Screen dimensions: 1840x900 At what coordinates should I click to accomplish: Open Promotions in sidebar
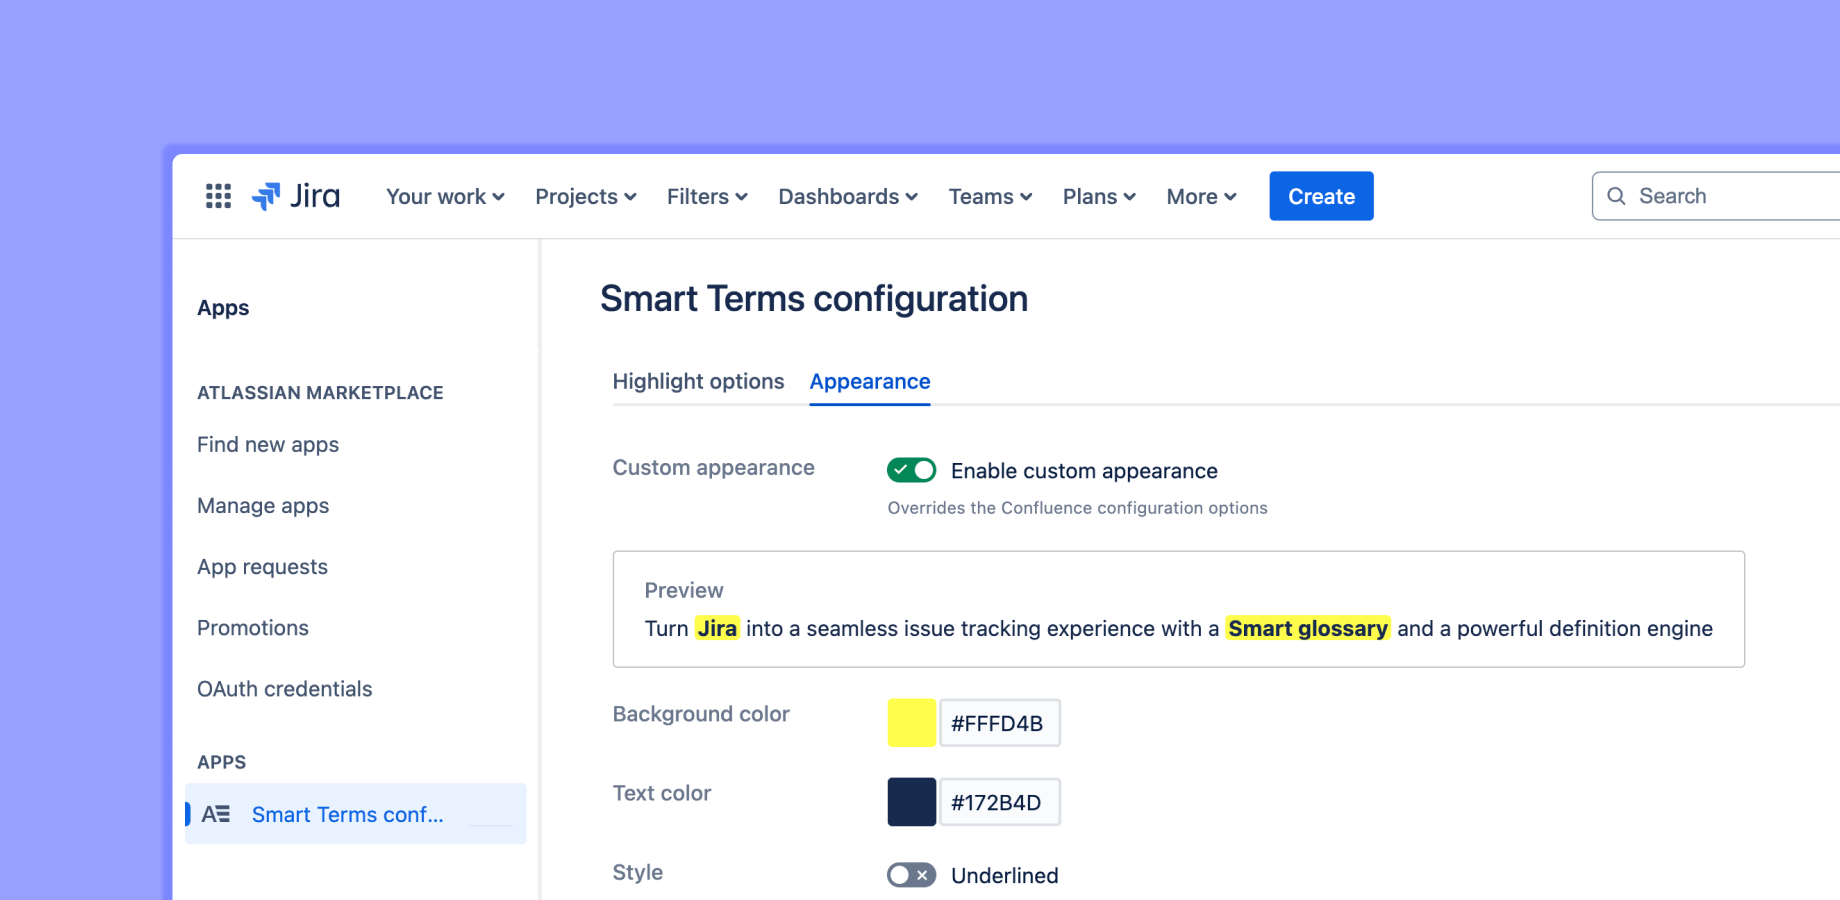253,627
